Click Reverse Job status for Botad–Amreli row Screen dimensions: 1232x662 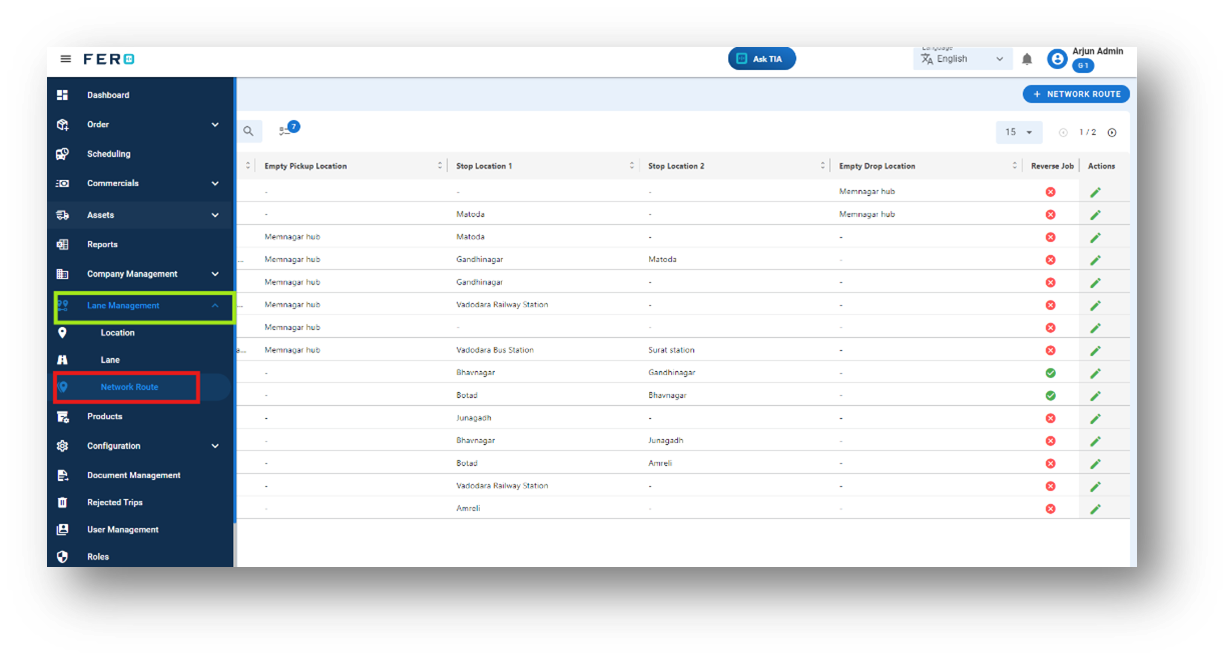coord(1050,464)
